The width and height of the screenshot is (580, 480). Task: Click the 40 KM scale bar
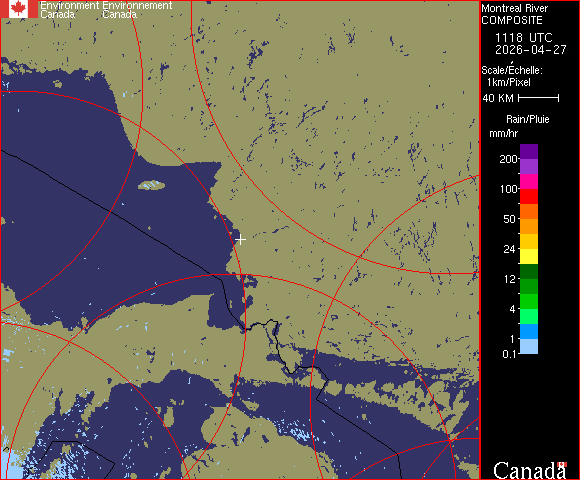click(x=539, y=98)
